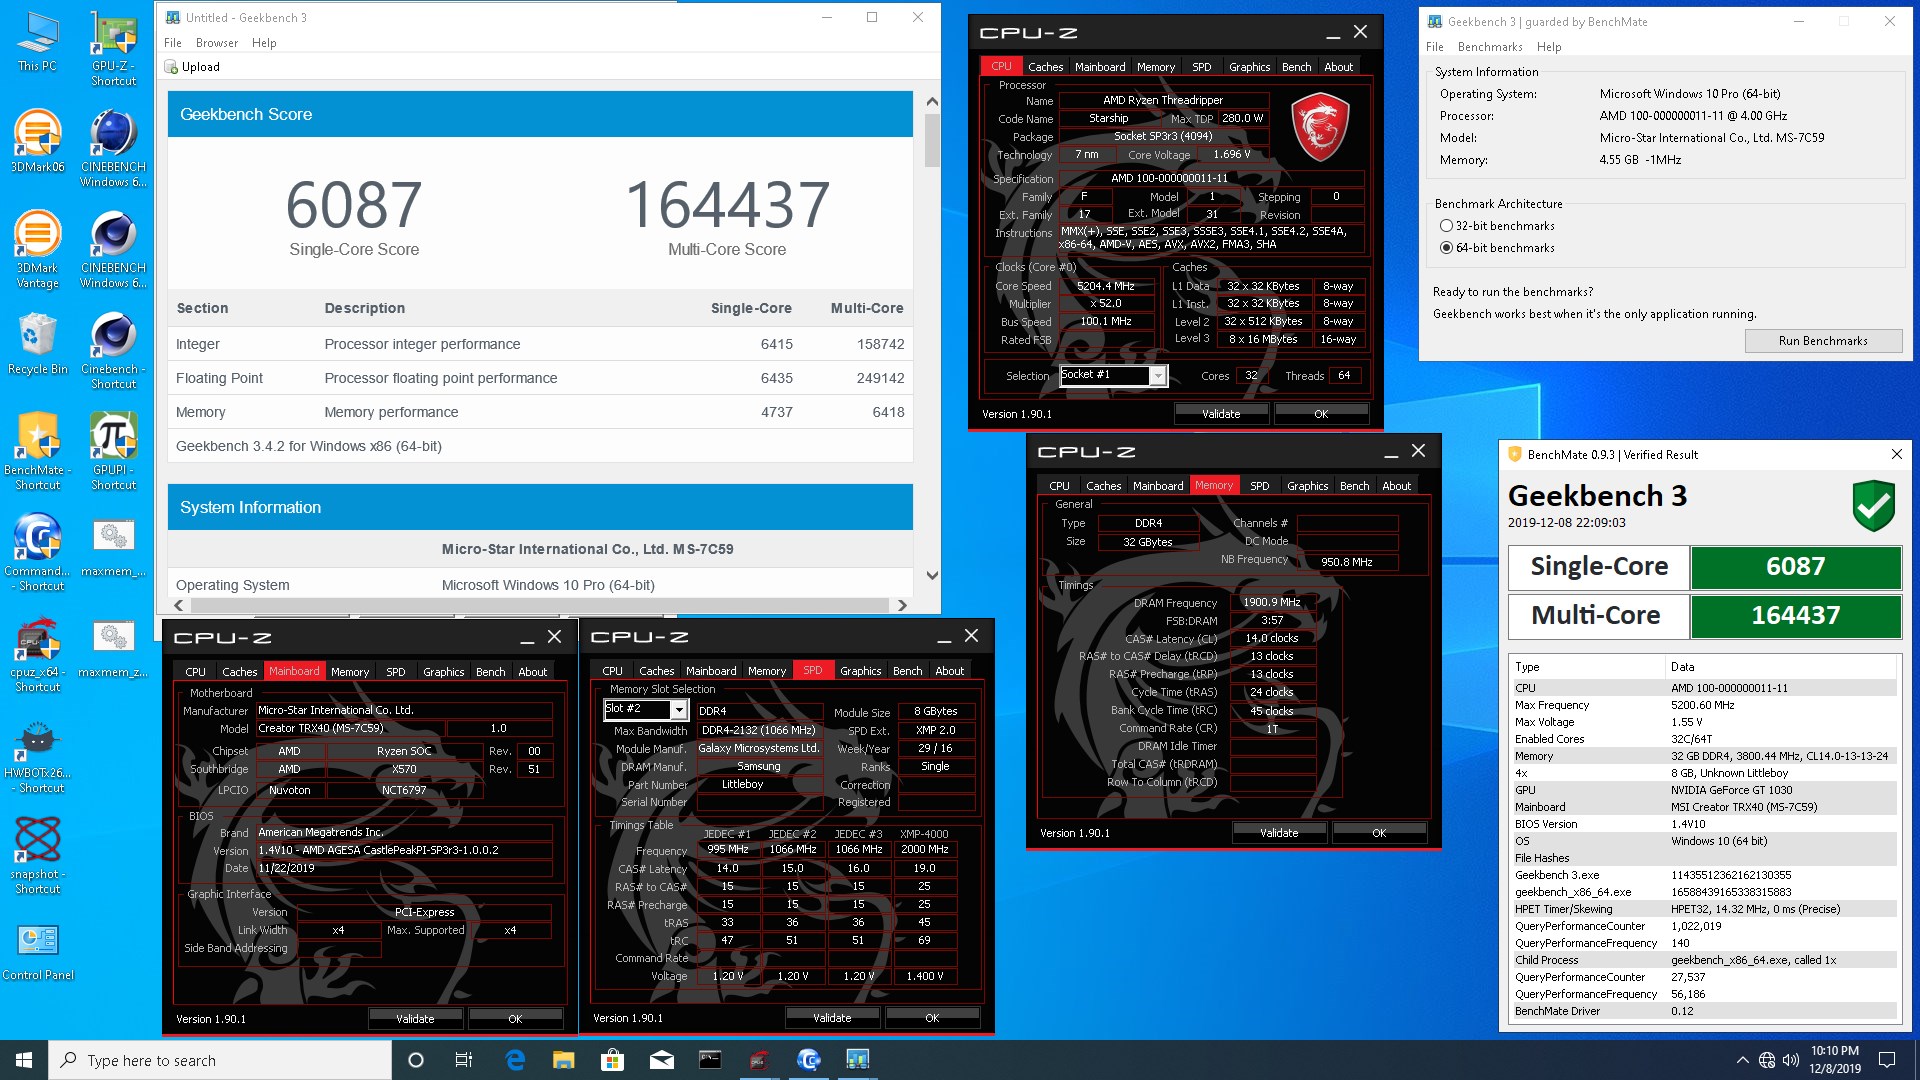The height and width of the screenshot is (1080, 1920).
Task: Open the GPUPI Shortcut desktop icon
Action: coord(113,452)
